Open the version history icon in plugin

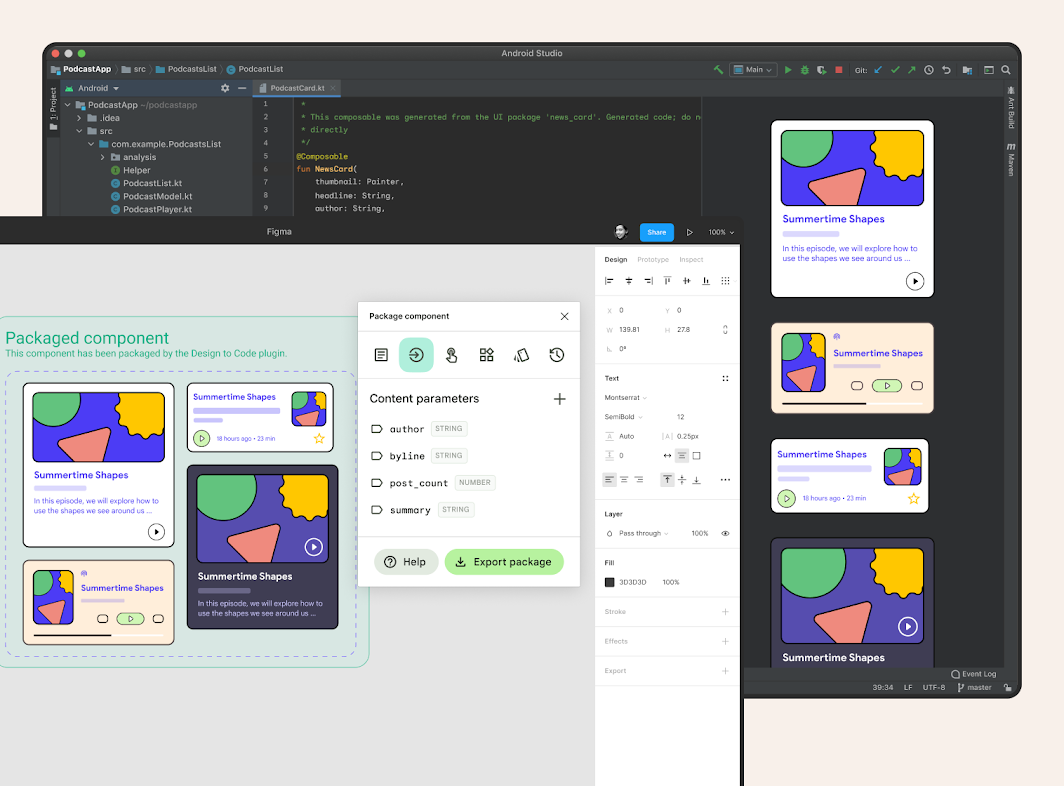(556, 354)
